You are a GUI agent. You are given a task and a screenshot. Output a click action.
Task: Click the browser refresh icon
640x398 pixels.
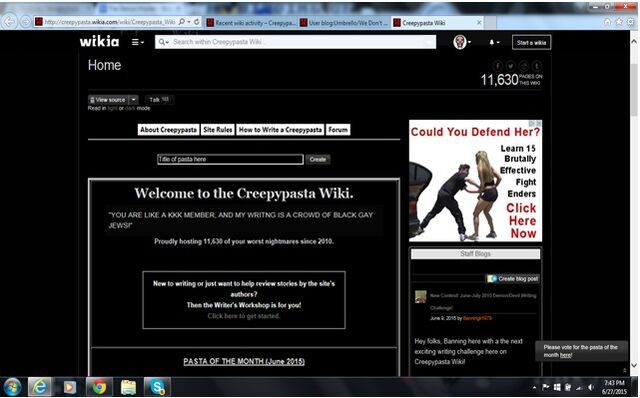[x=197, y=22]
